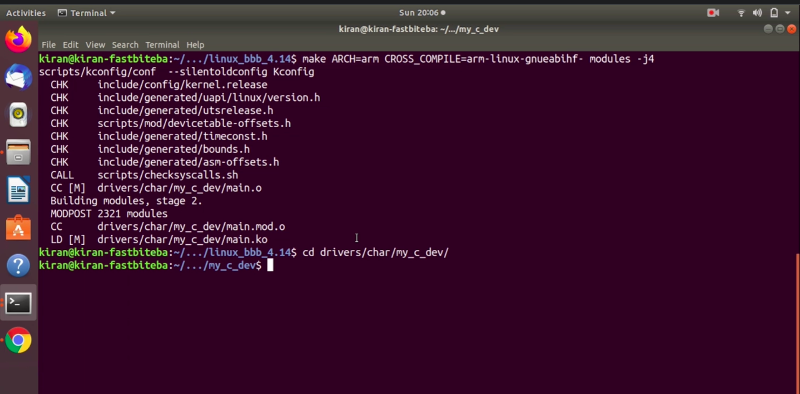Viewport: 800px width, 394px height.
Task: Open the Help menu
Action: coord(195,44)
